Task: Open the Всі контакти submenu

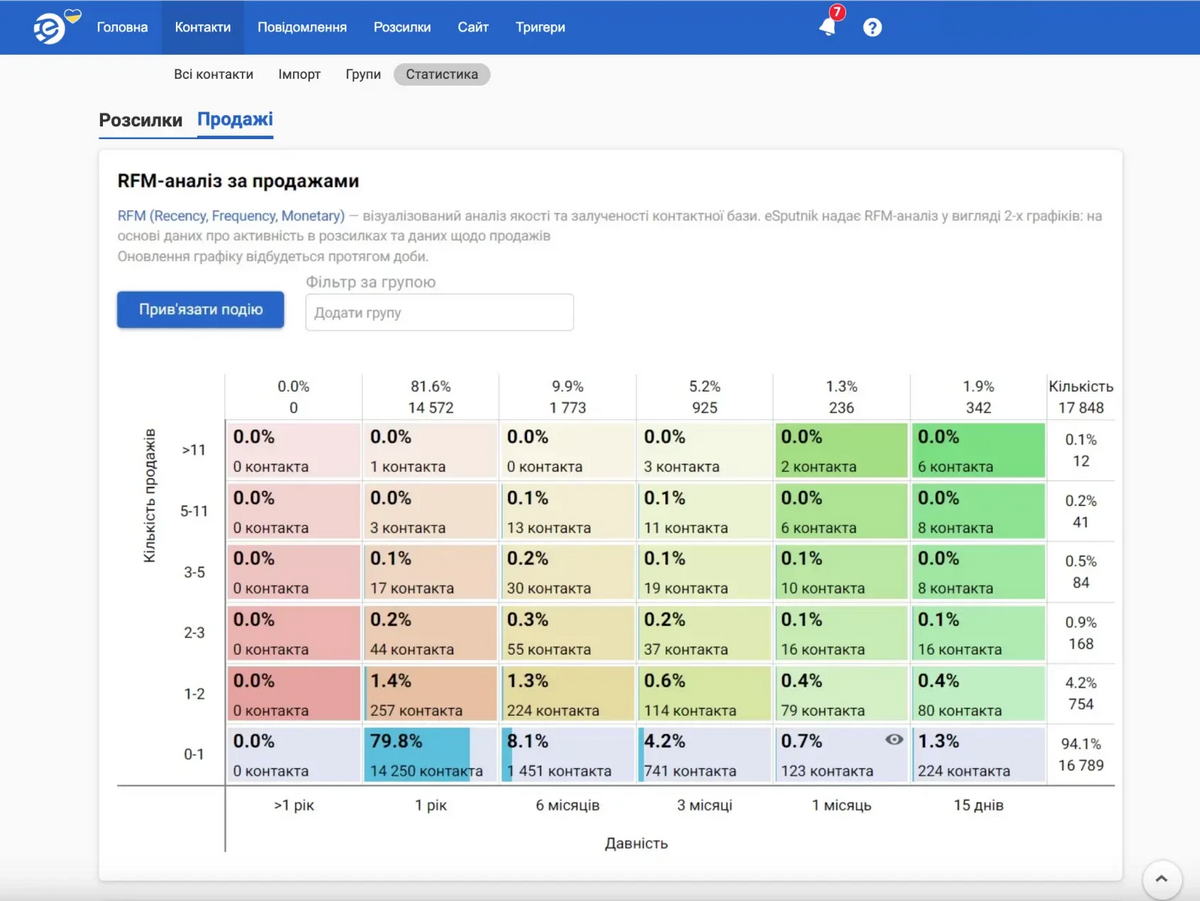Action: (213, 74)
